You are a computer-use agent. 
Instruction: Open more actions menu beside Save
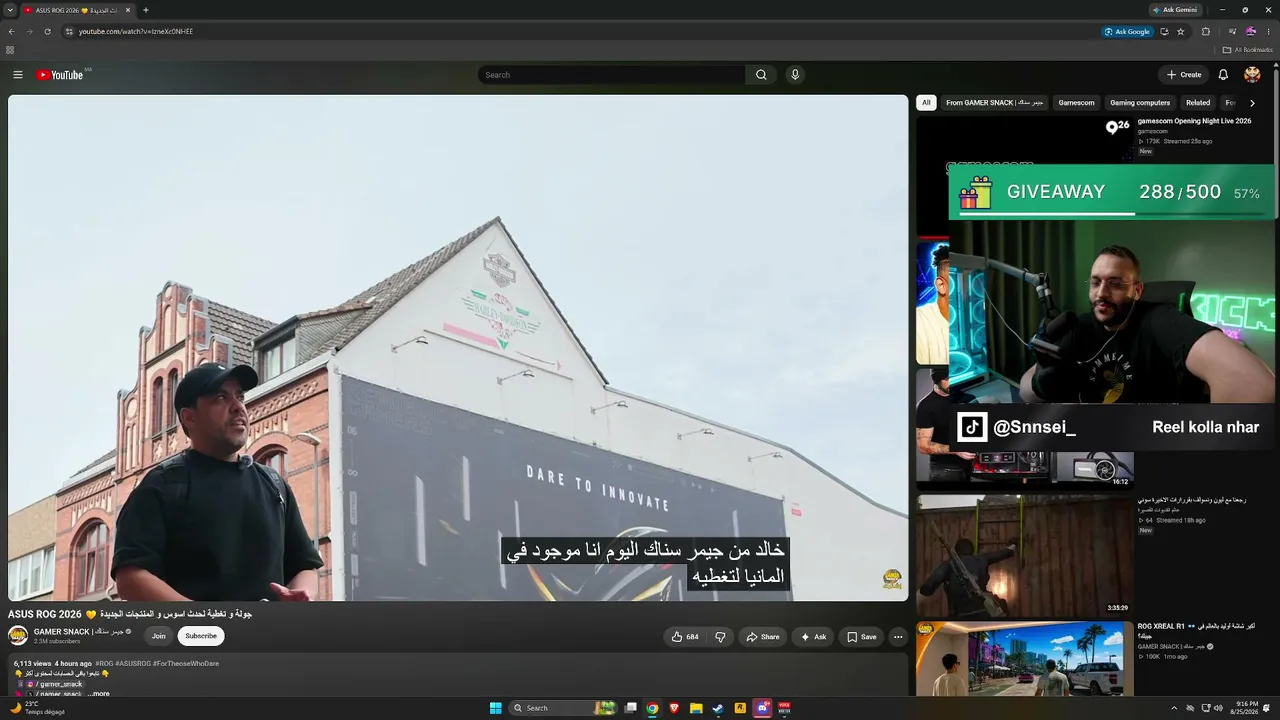(898, 637)
